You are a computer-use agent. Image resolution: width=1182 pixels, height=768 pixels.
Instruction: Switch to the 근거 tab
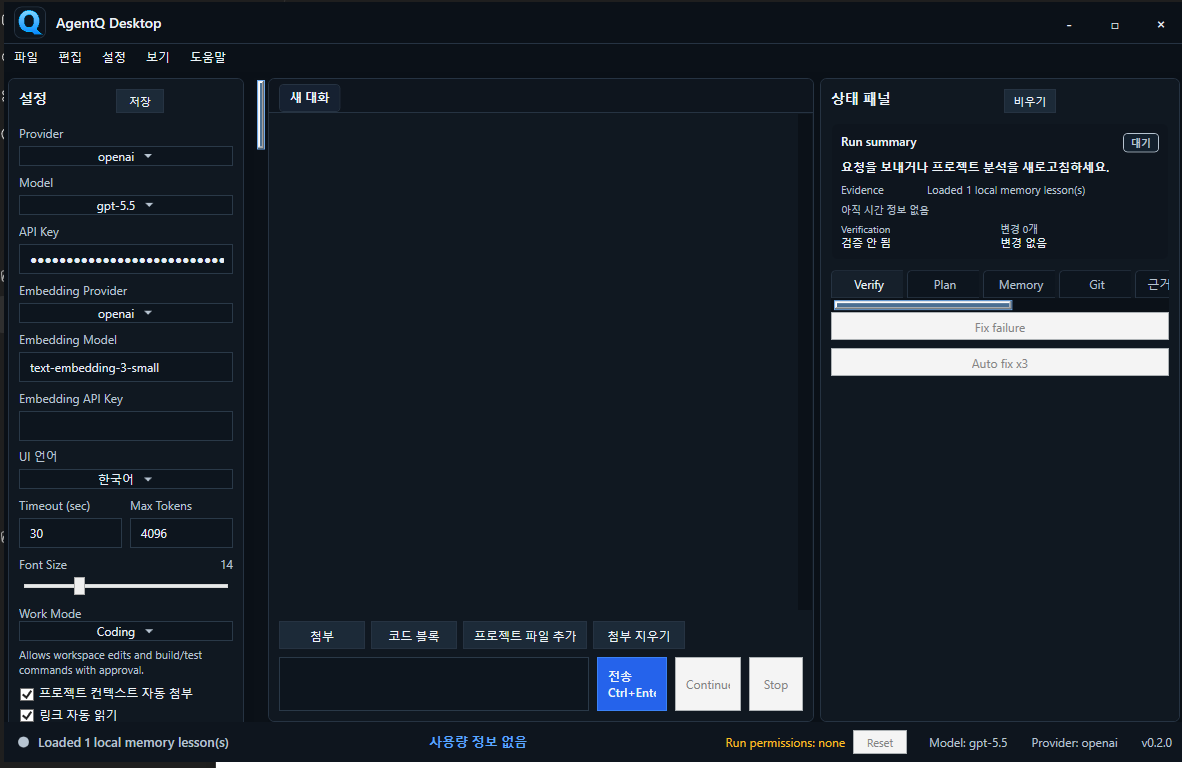coord(1153,285)
